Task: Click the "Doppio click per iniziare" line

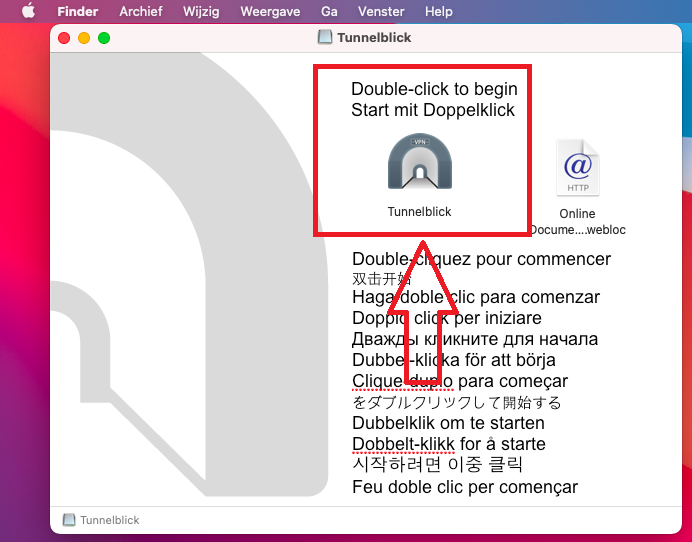Action: 447,318
